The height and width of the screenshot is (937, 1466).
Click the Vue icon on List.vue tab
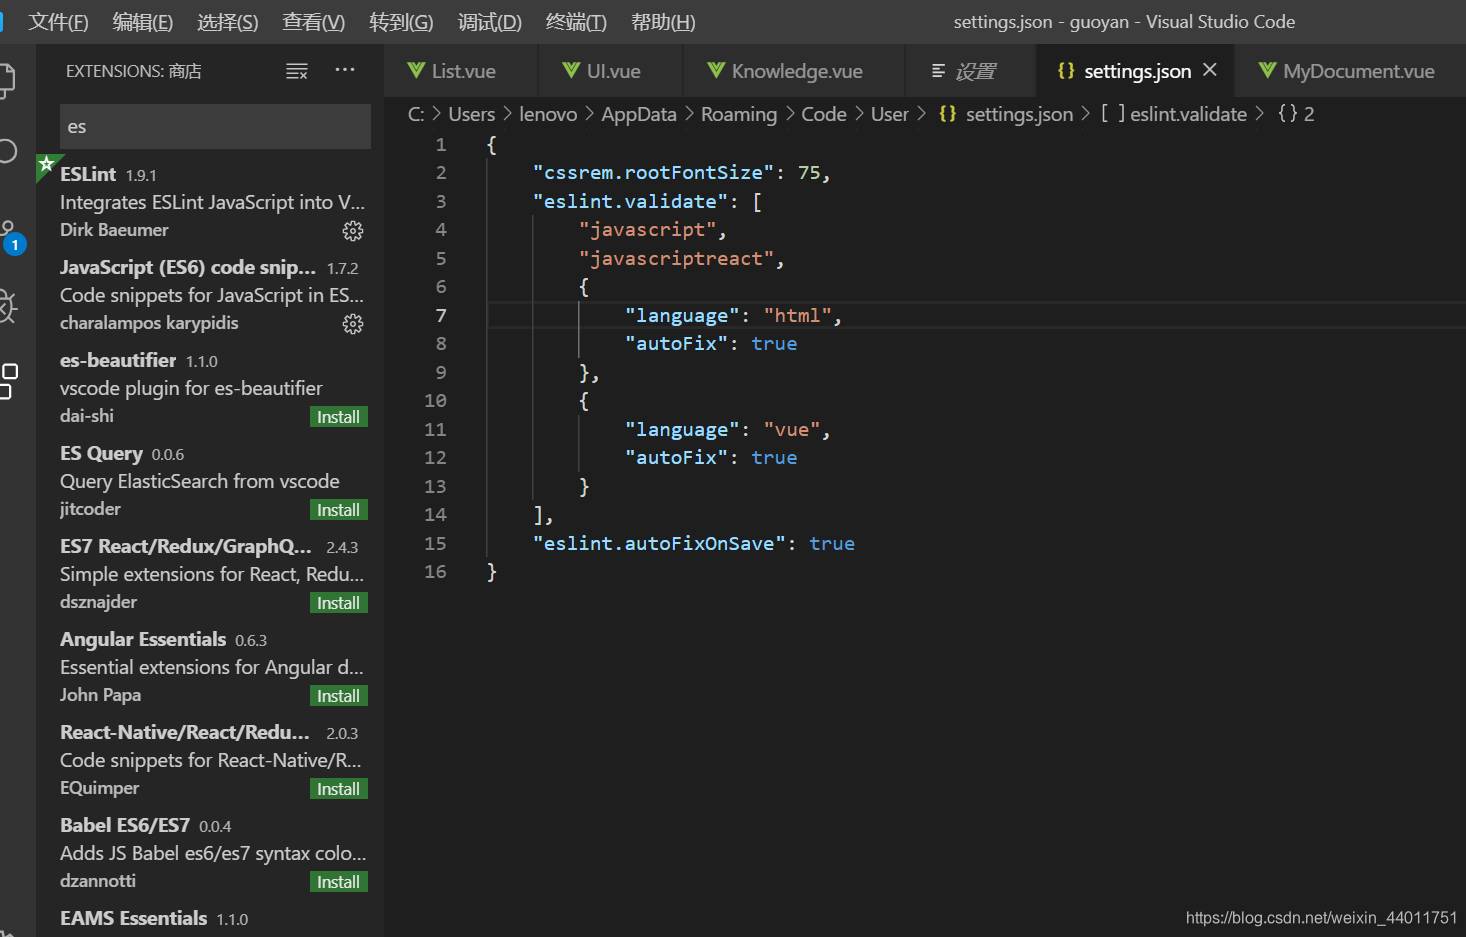416,70
